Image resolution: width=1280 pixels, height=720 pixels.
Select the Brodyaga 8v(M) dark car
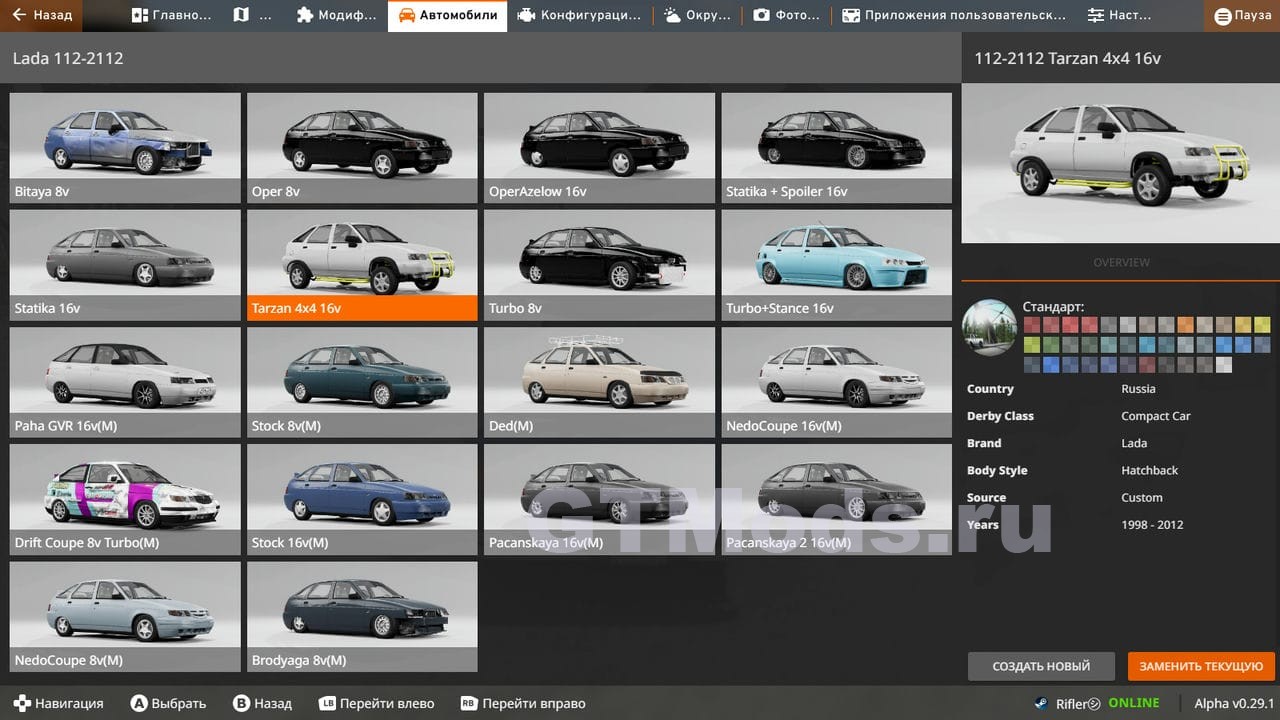[x=362, y=617]
